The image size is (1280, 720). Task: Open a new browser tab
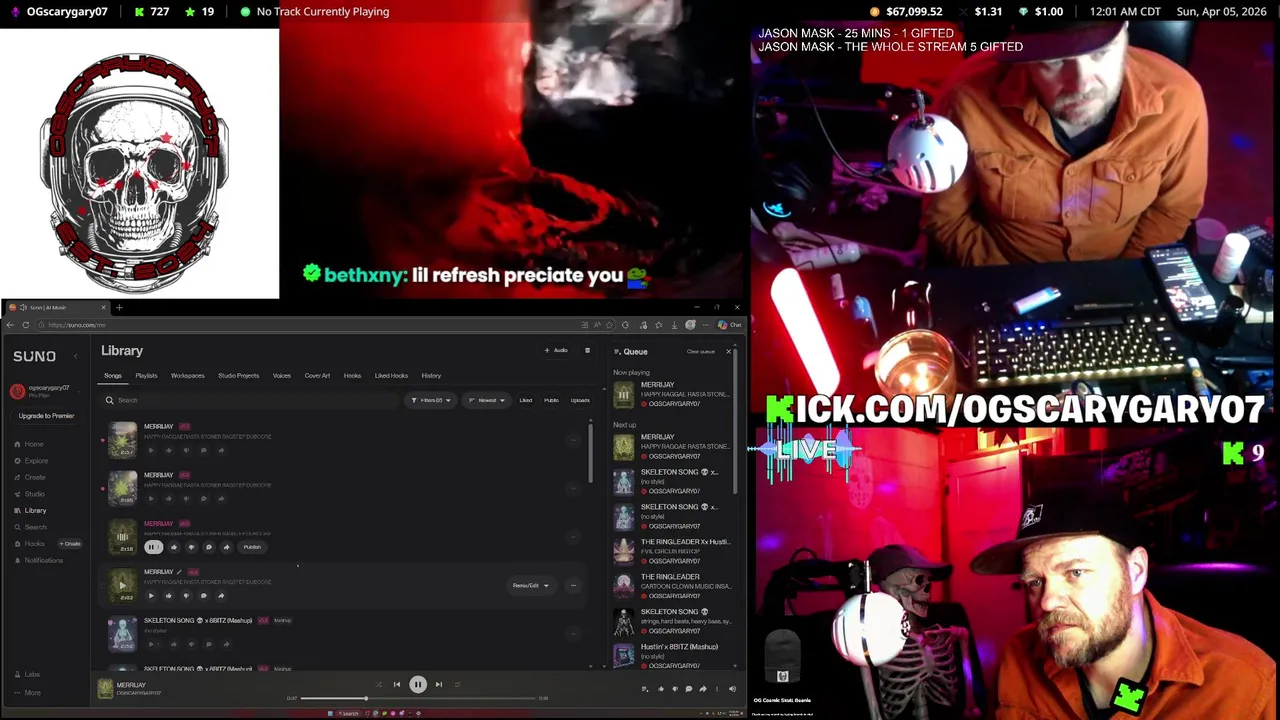click(118, 308)
